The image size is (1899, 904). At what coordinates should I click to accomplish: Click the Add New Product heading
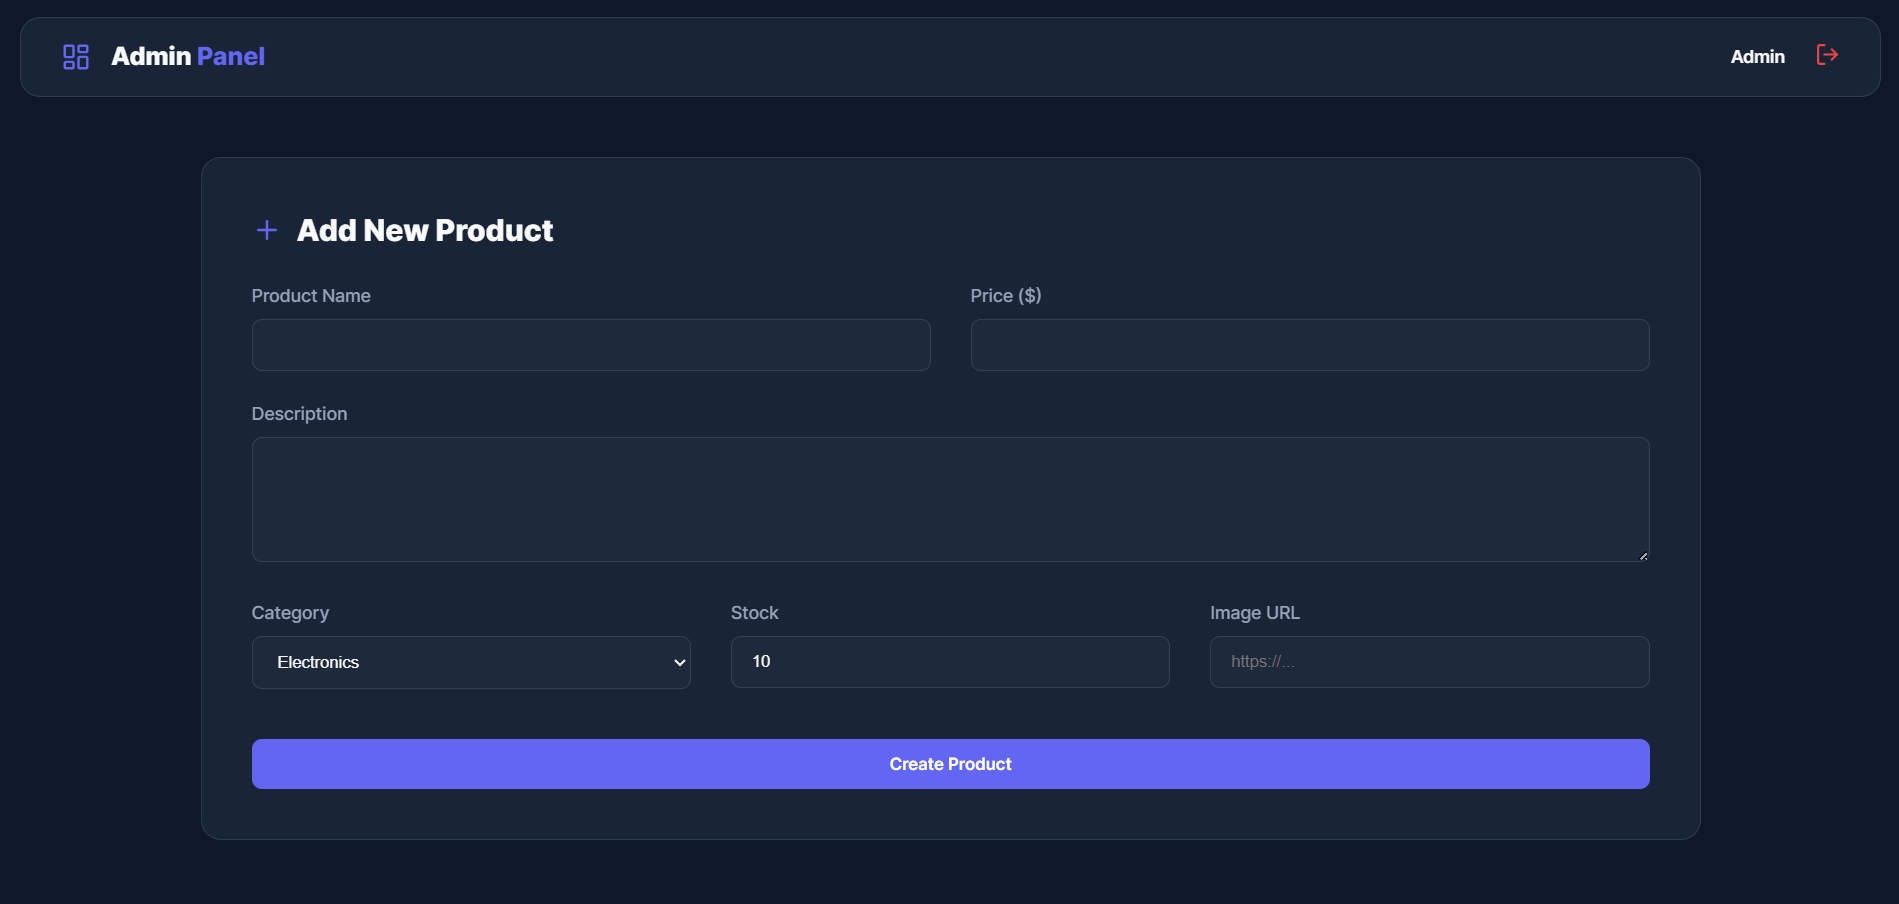[425, 231]
